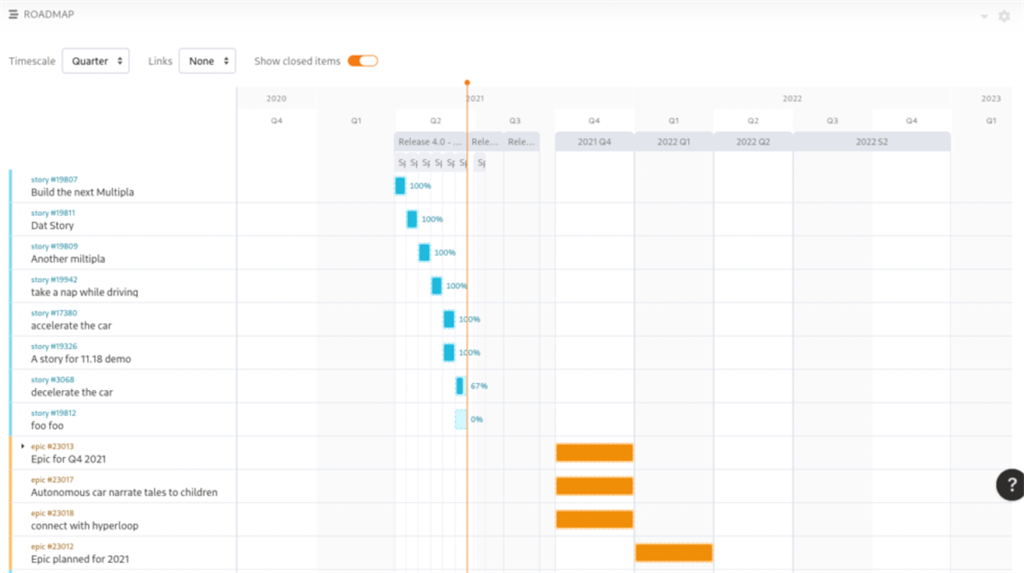Click the 67% progress bar of decelerate the car
Viewport: 1024px width, 573px height.
pyautogui.click(x=460, y=386)
